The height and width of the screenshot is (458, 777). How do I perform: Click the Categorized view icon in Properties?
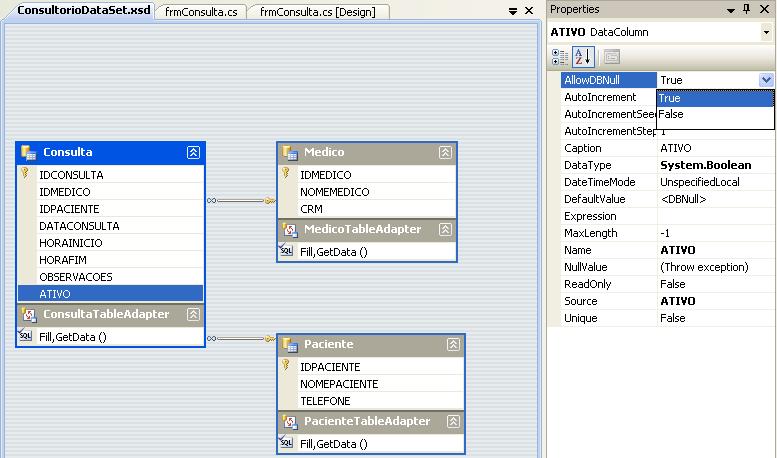point(560,57)
